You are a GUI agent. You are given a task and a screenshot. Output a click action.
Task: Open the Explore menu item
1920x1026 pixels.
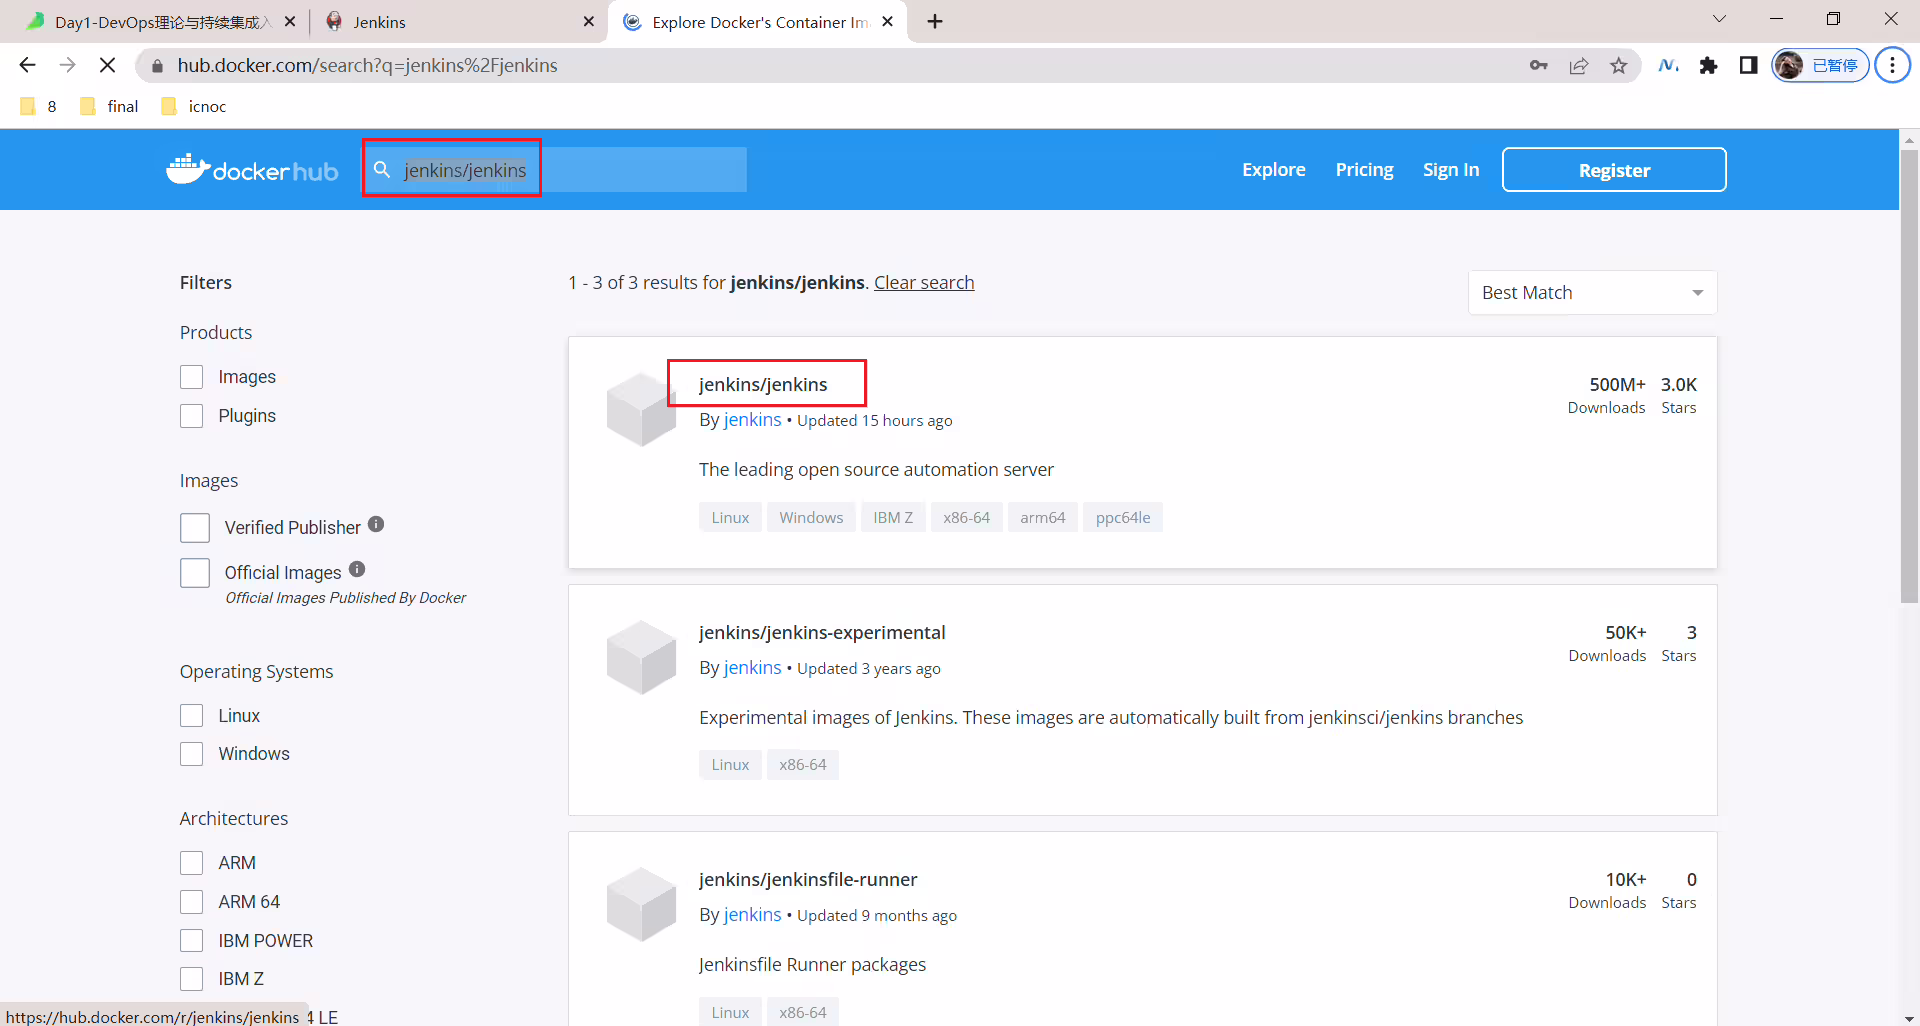(x=1273, y=170)
